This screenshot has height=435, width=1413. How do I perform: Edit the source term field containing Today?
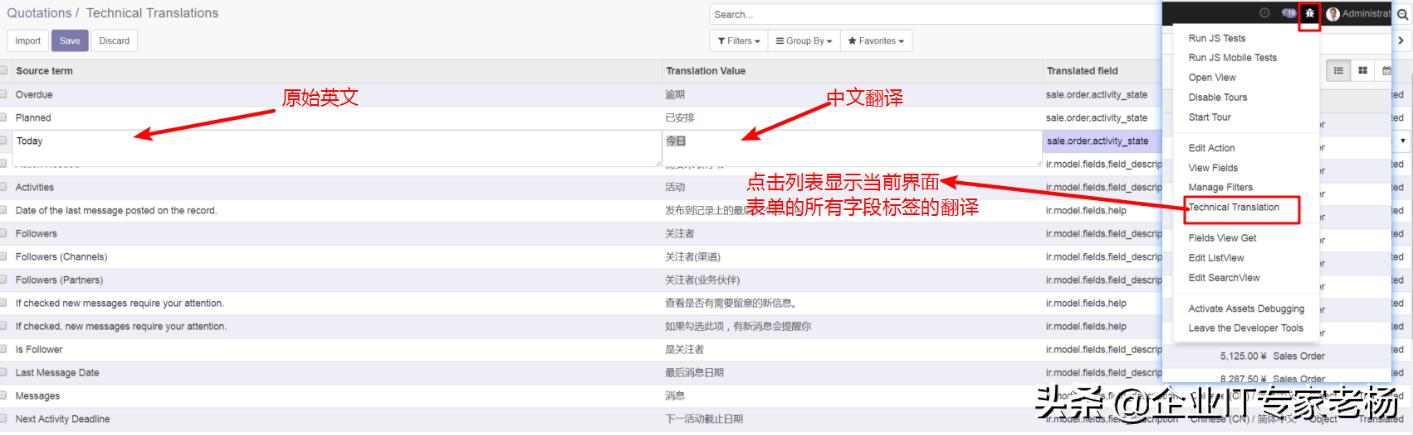pyautogui.click(x=337, y=148)
